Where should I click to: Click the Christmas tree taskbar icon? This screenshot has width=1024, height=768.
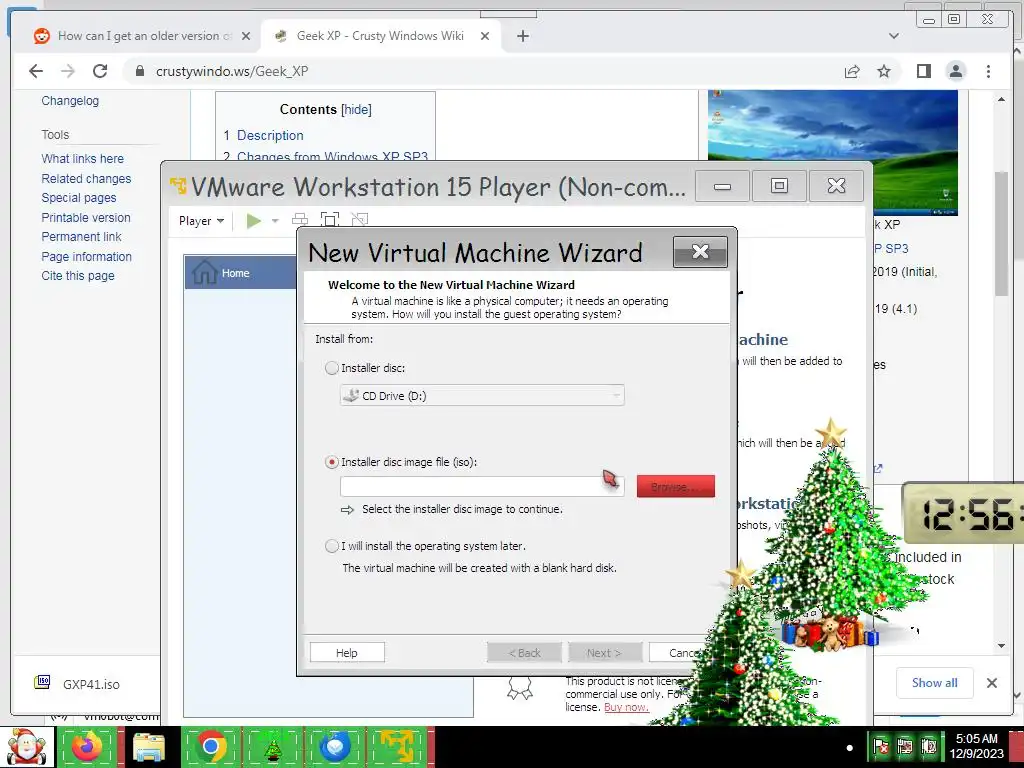tap(273, 746)
